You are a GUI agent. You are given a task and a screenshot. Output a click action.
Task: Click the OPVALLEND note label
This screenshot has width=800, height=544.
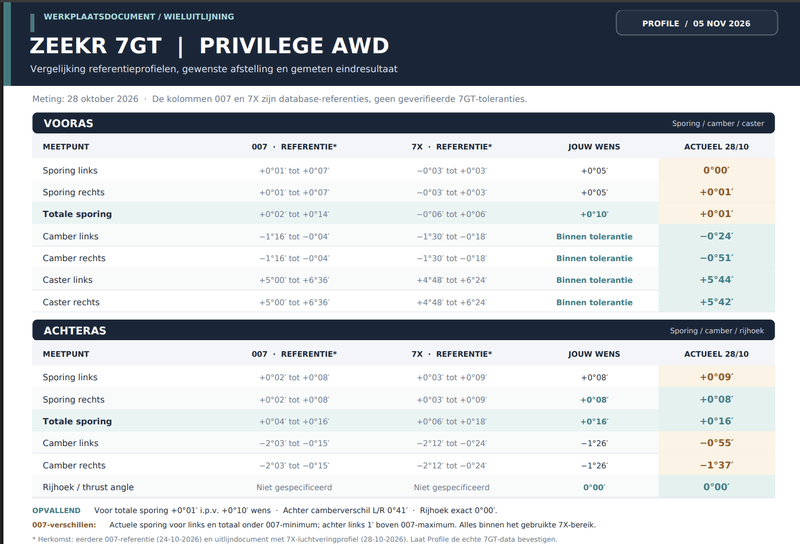click(x=56, y=510)
